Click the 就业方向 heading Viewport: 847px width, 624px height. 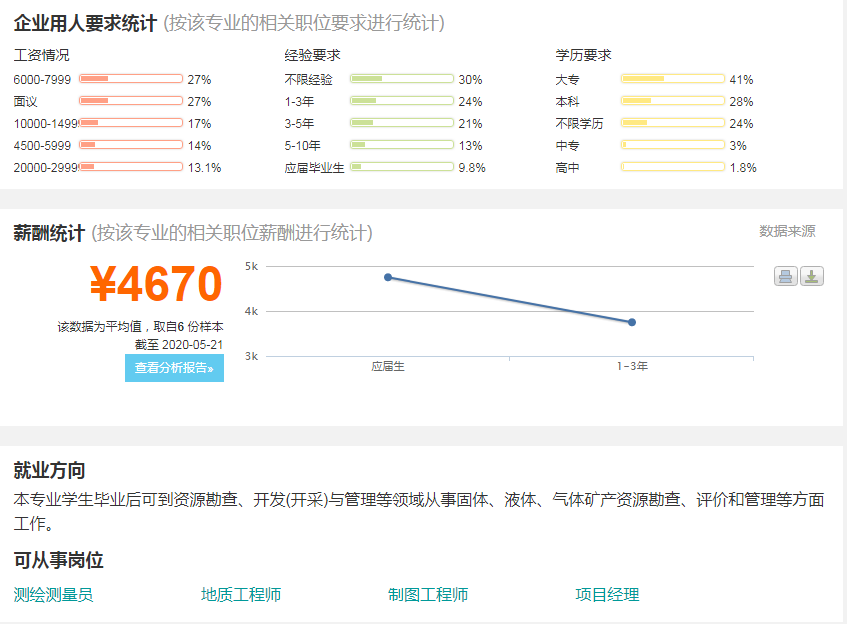click(x=49, y=470)
